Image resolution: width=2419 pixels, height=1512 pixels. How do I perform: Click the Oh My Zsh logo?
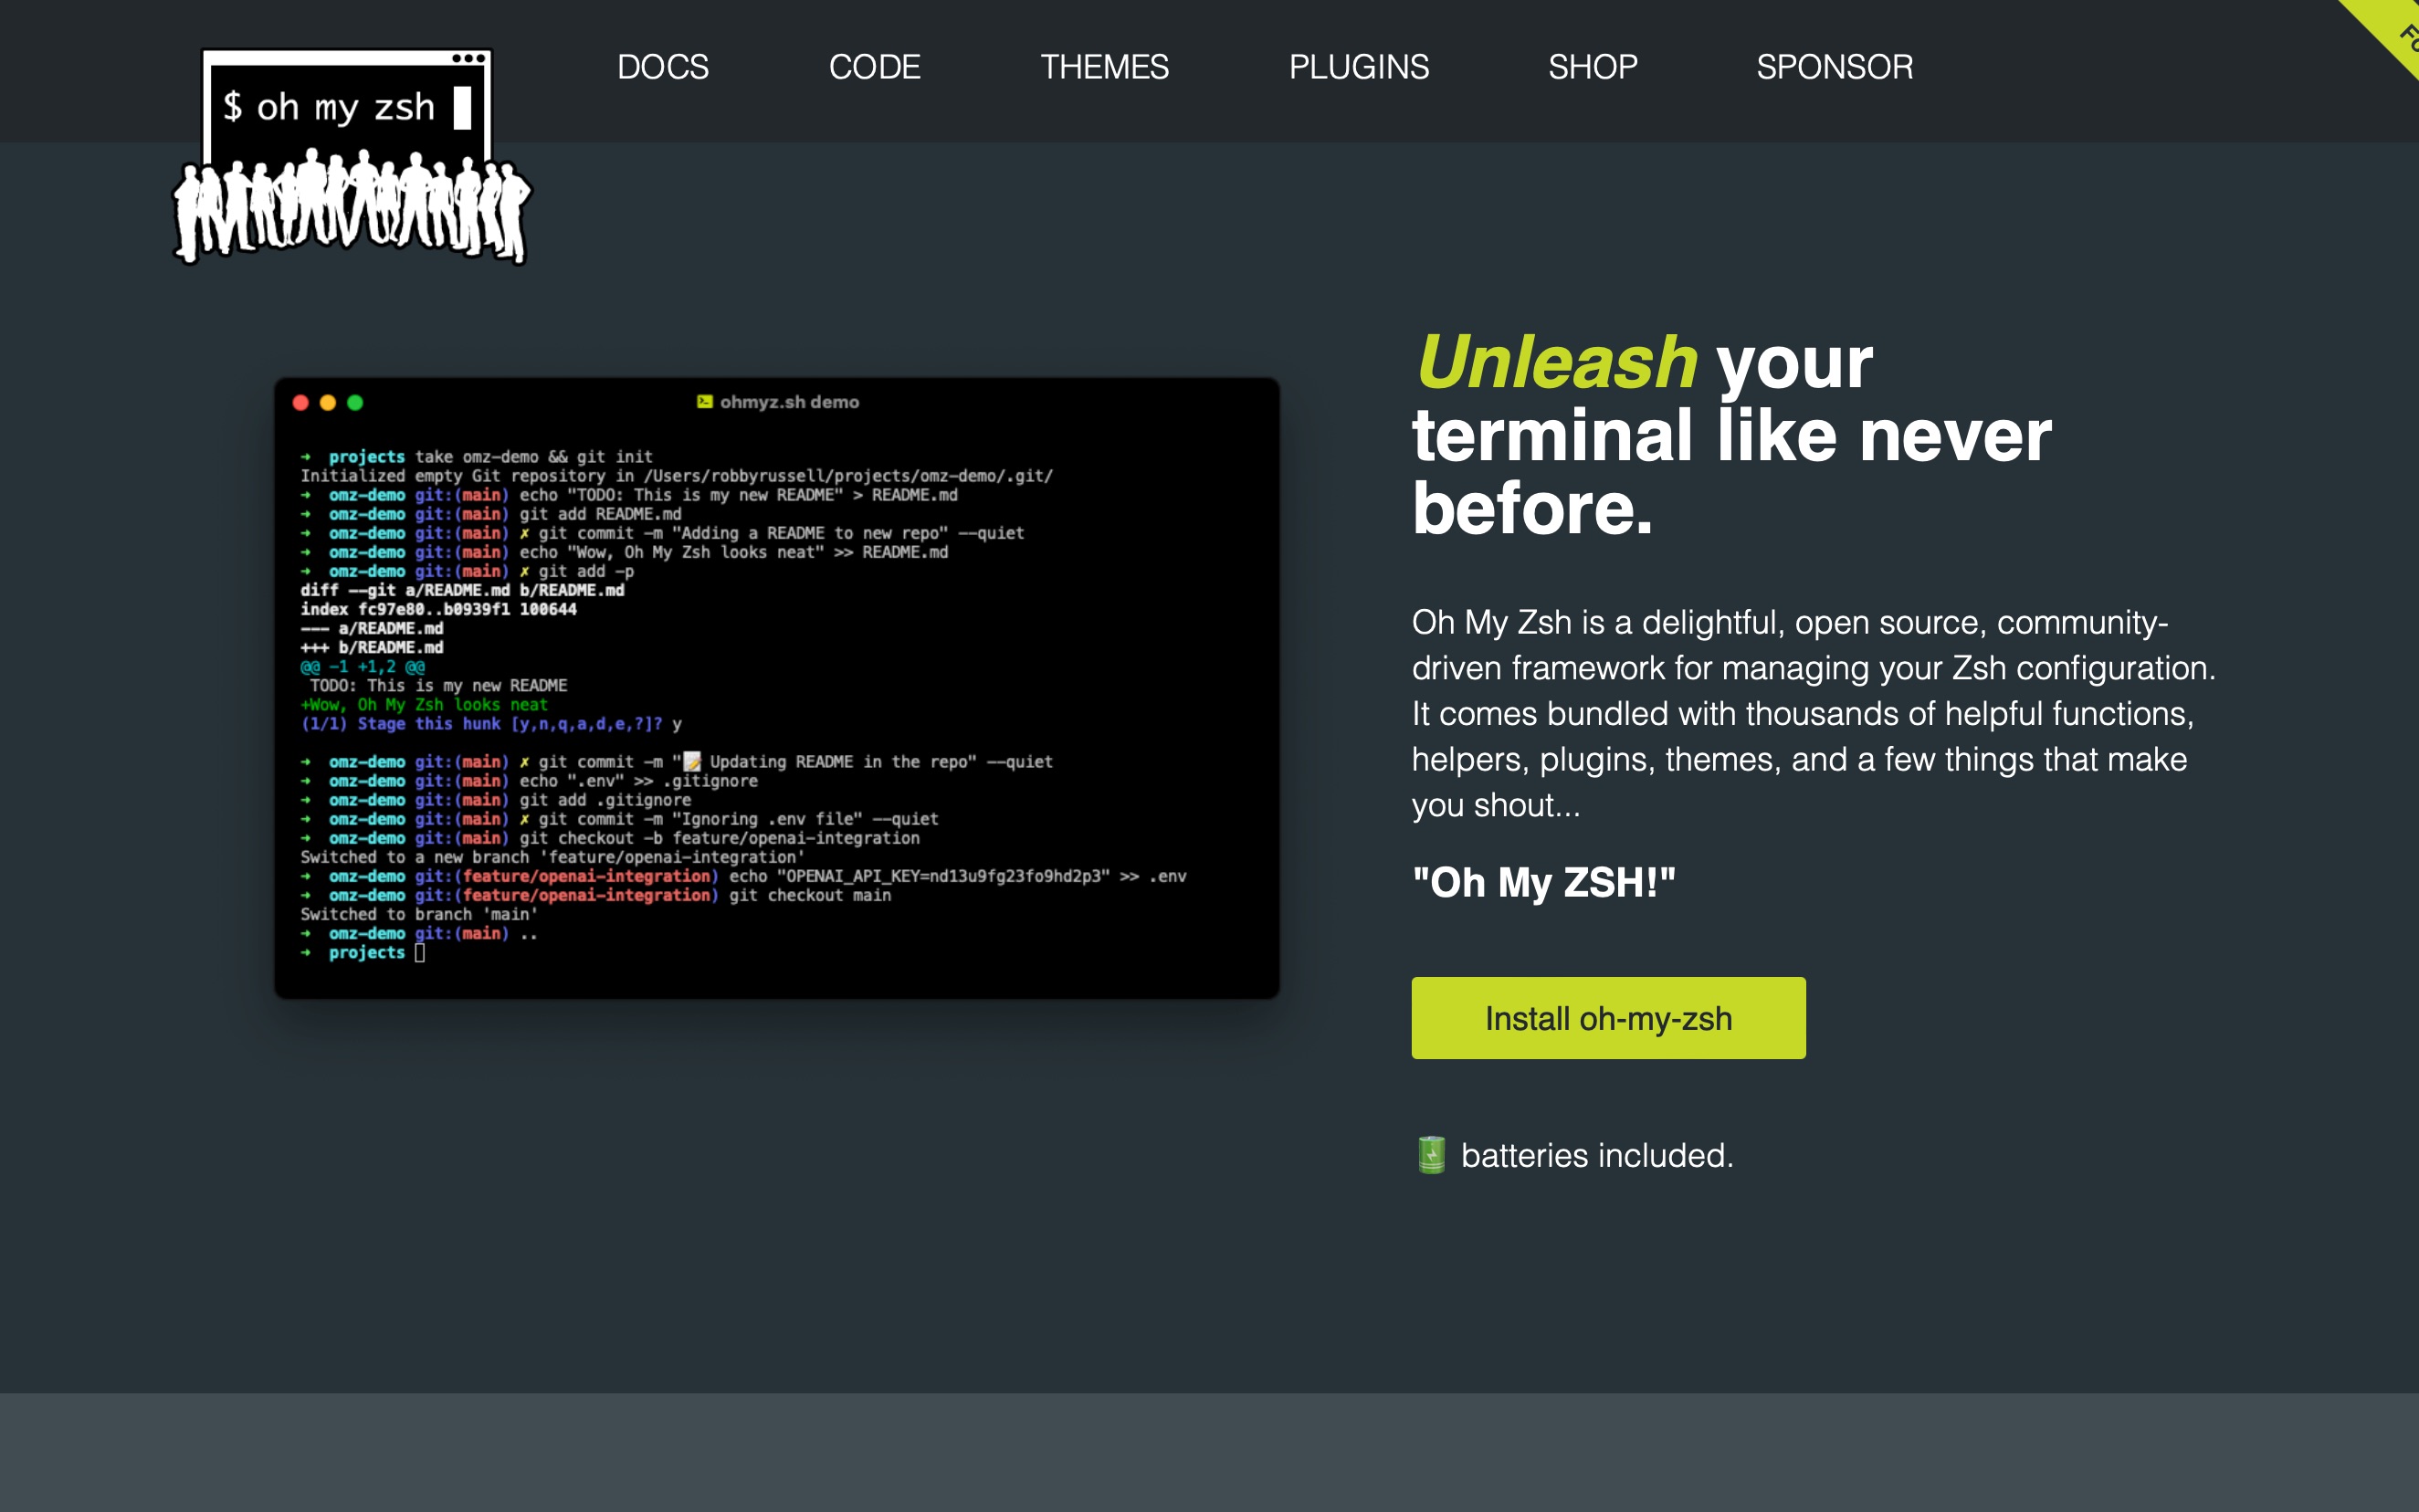click(350, 155)
